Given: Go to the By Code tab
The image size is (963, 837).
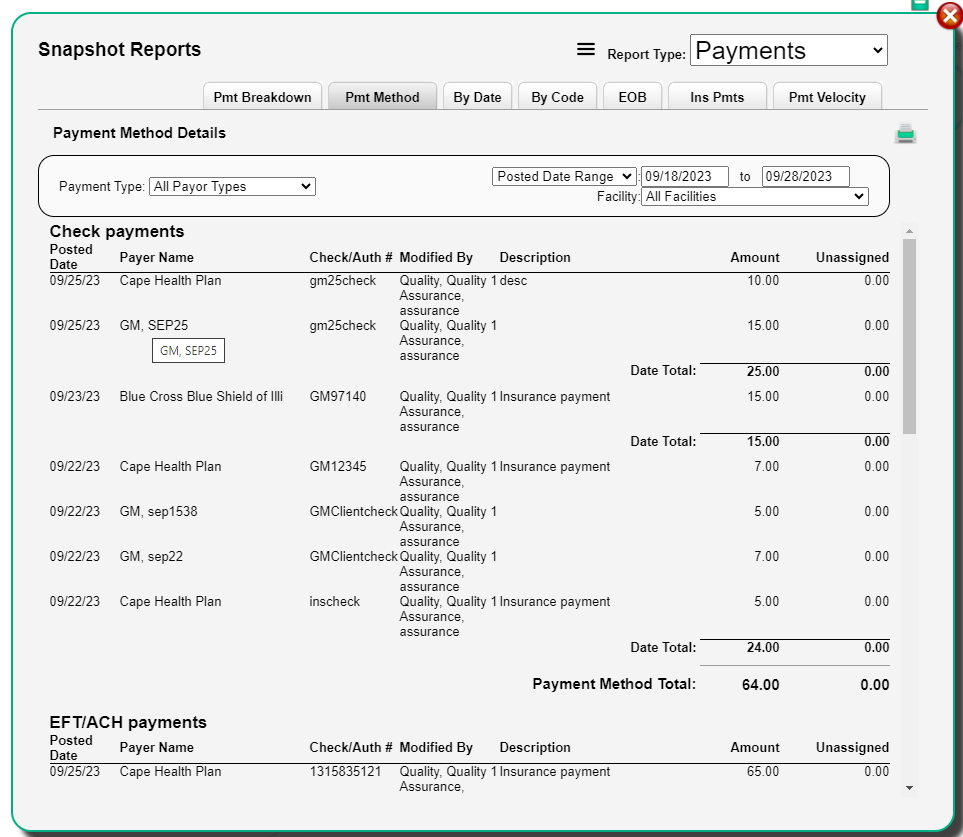Looking at the screenshot, I should [x=557, y=97].
